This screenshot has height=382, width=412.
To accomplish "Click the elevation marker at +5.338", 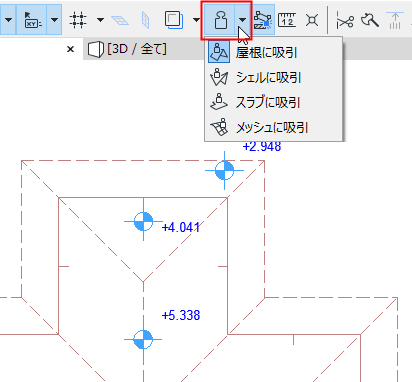I will (x=143, y=339).
